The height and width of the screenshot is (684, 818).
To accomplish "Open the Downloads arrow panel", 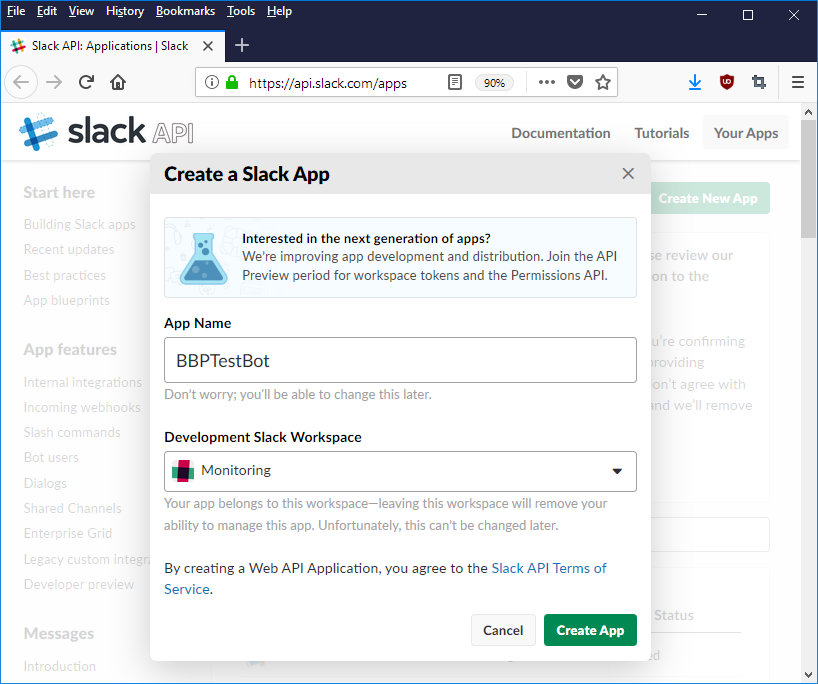I will tap(694, 82).
